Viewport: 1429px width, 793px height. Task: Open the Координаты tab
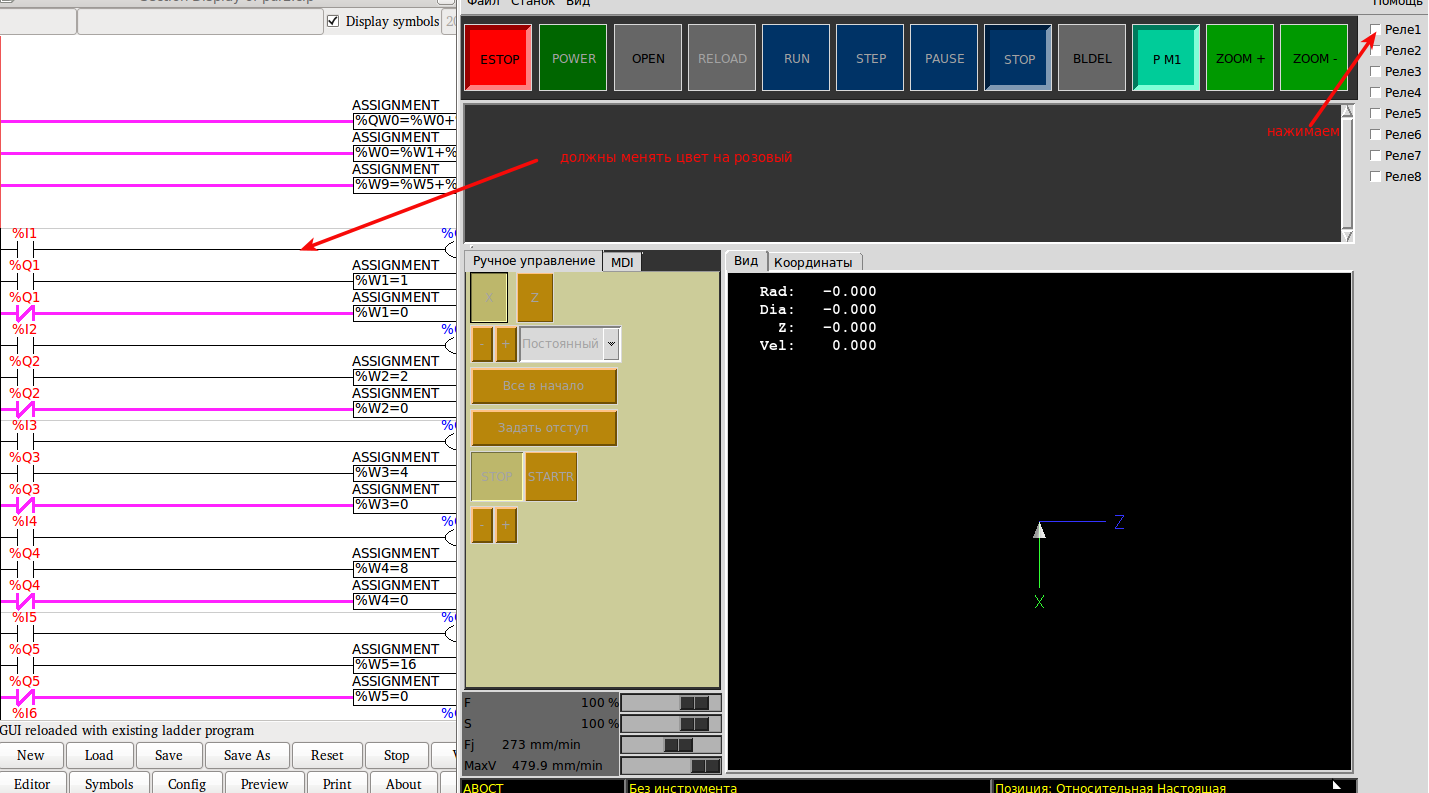click(813, 262)
